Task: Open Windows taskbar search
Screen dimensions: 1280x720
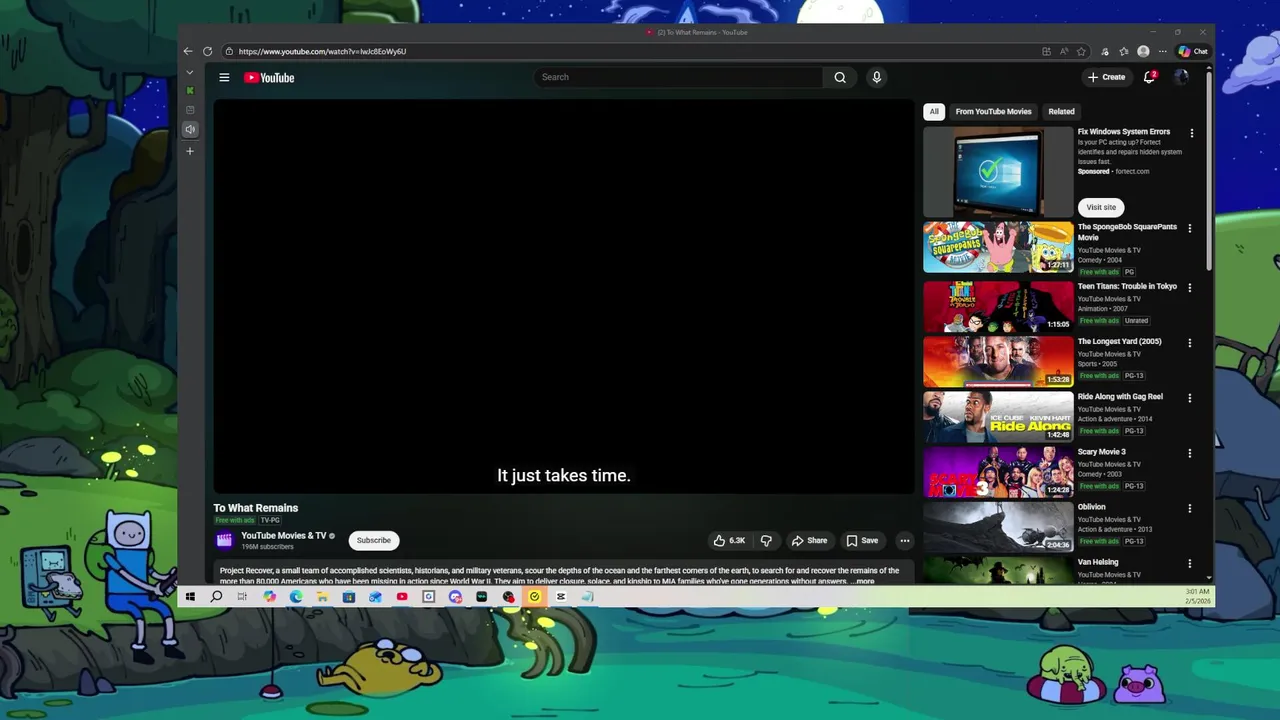Action: click(x=216, y=597)
